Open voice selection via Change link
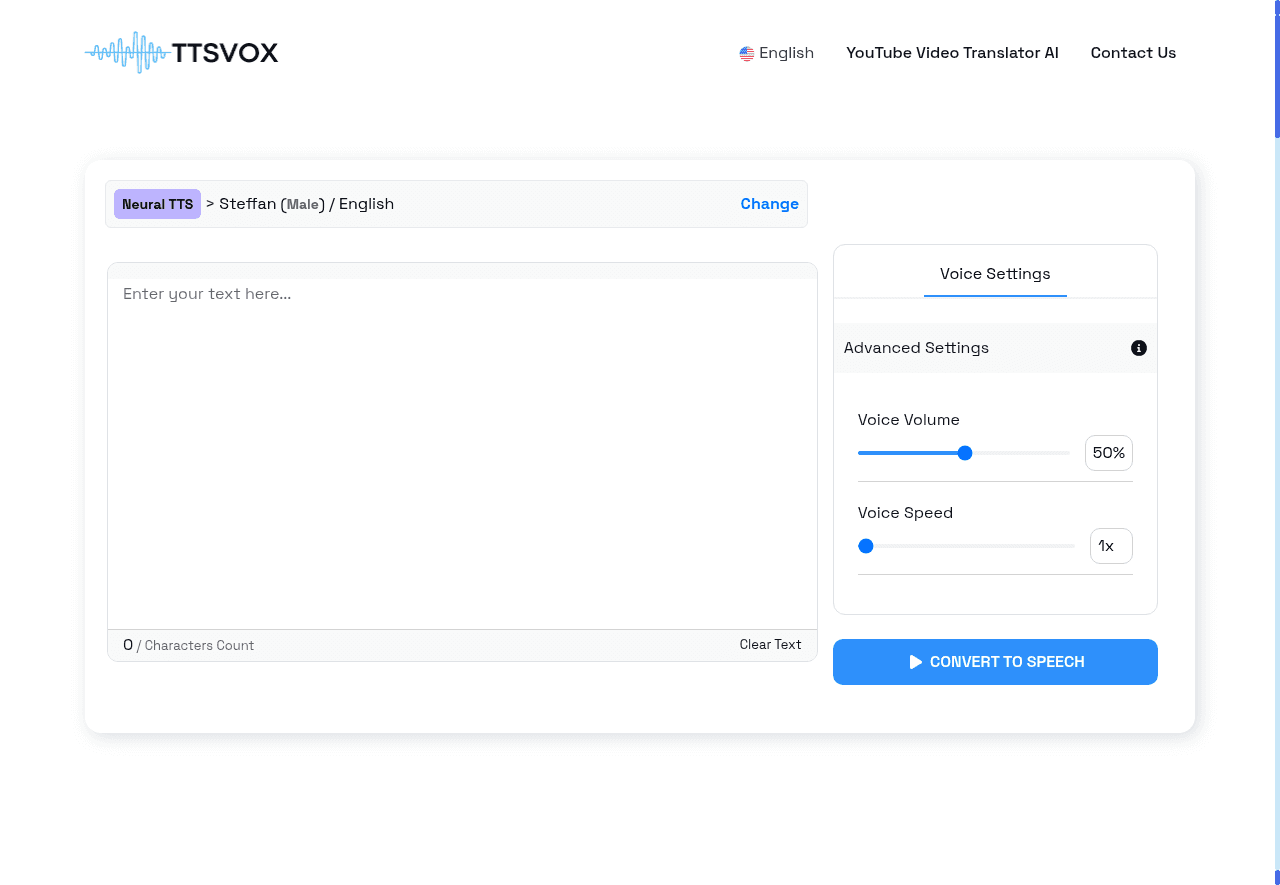 tap(769, 204)
